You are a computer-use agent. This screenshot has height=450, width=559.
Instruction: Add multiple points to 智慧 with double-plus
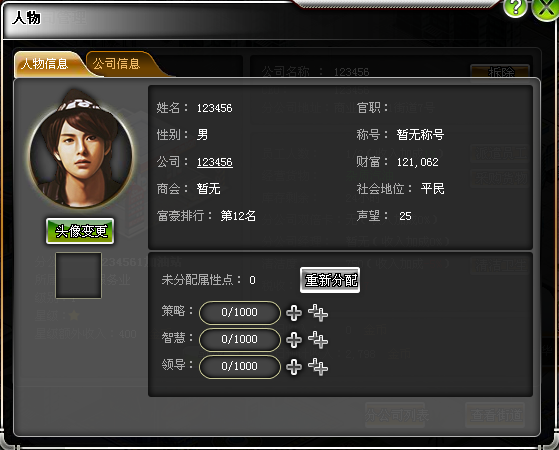(x=318, y=340)
